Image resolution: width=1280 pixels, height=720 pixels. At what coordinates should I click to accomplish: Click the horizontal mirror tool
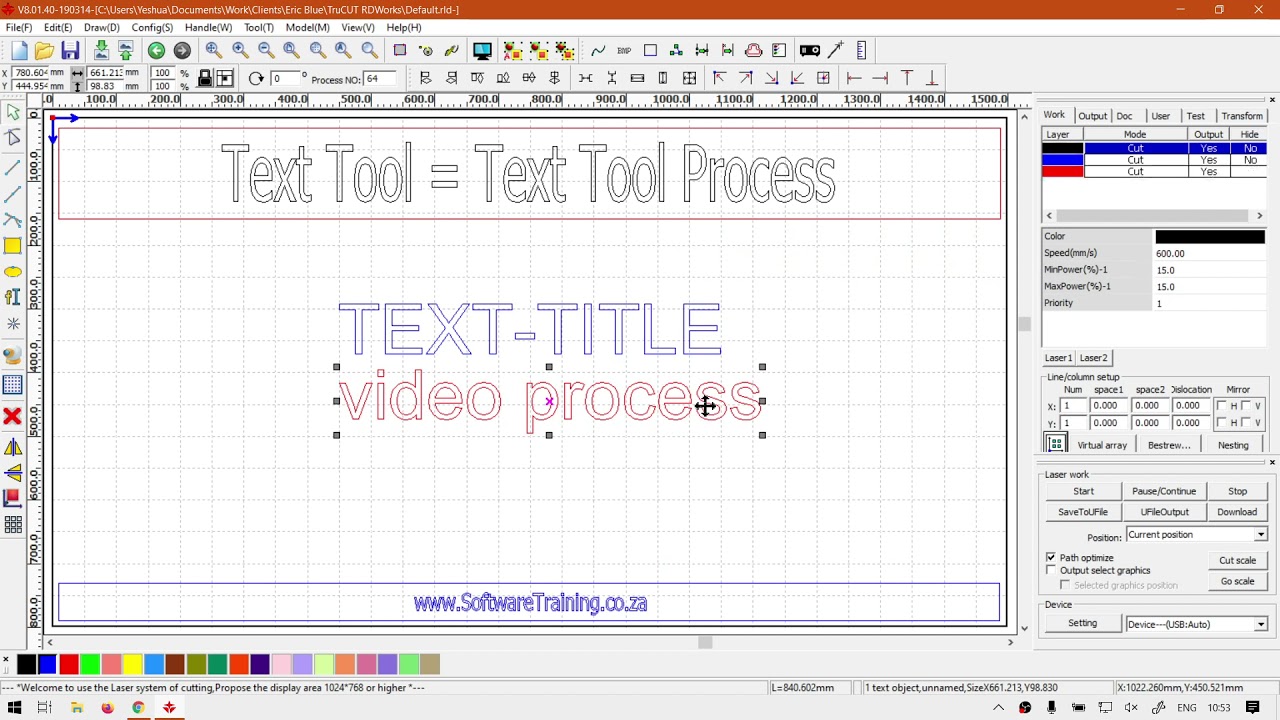tap(13, 447)
